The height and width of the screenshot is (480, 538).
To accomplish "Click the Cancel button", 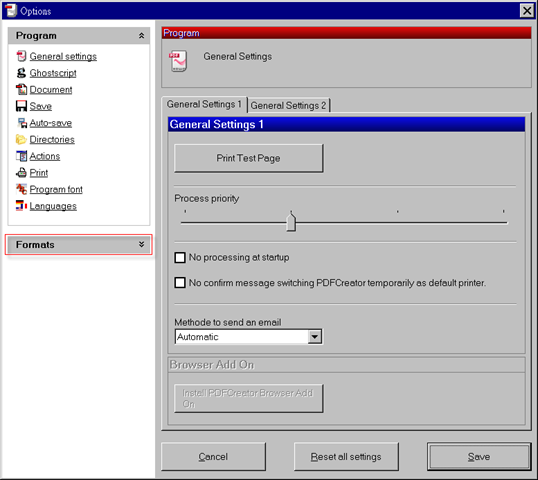I will pos(213,457).
